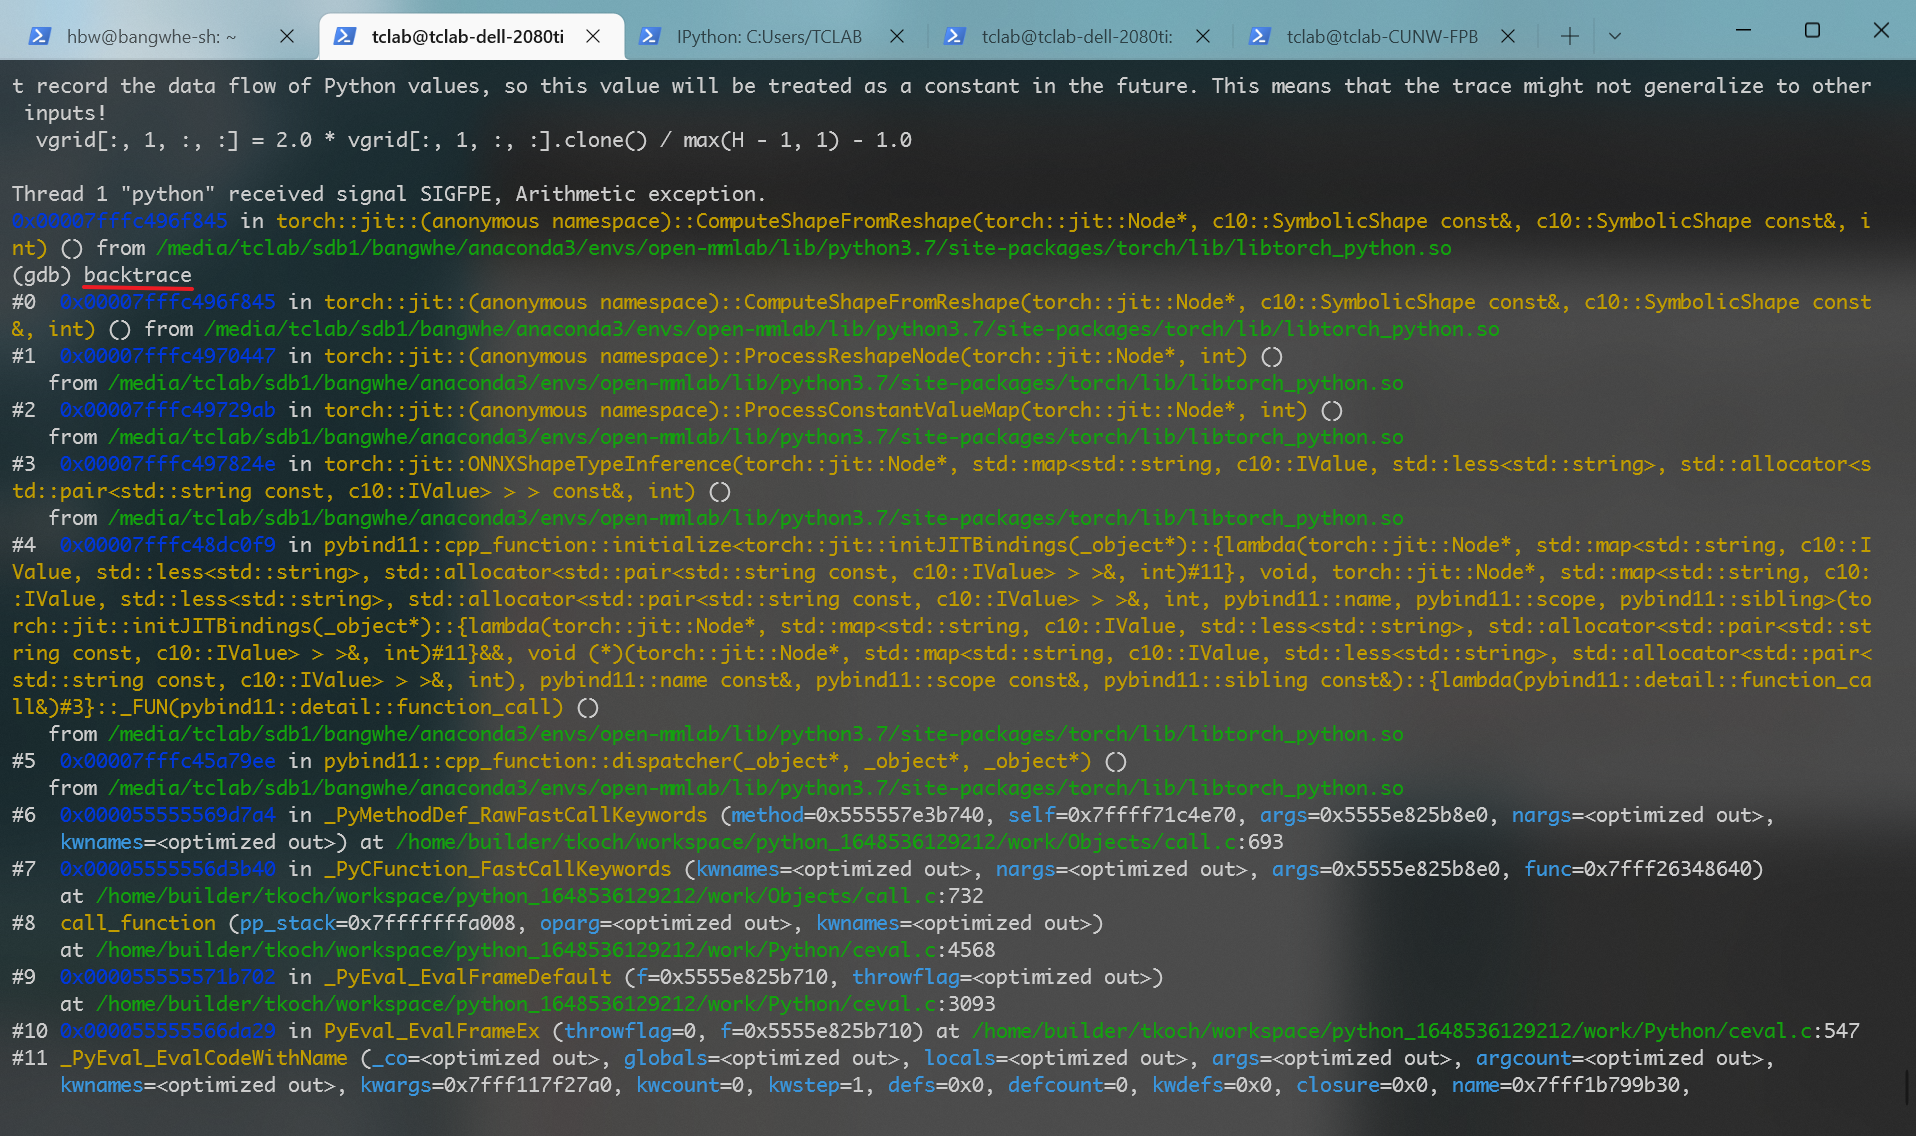Click '_PyCFunction_FastCallKeywords' in frame #7
The width and height of the screenshot is (1916, 1136).
(x=497, y=869)
